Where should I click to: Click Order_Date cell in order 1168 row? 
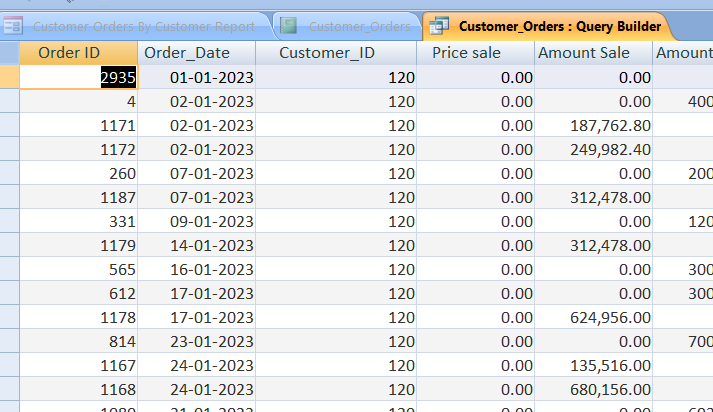196,390
